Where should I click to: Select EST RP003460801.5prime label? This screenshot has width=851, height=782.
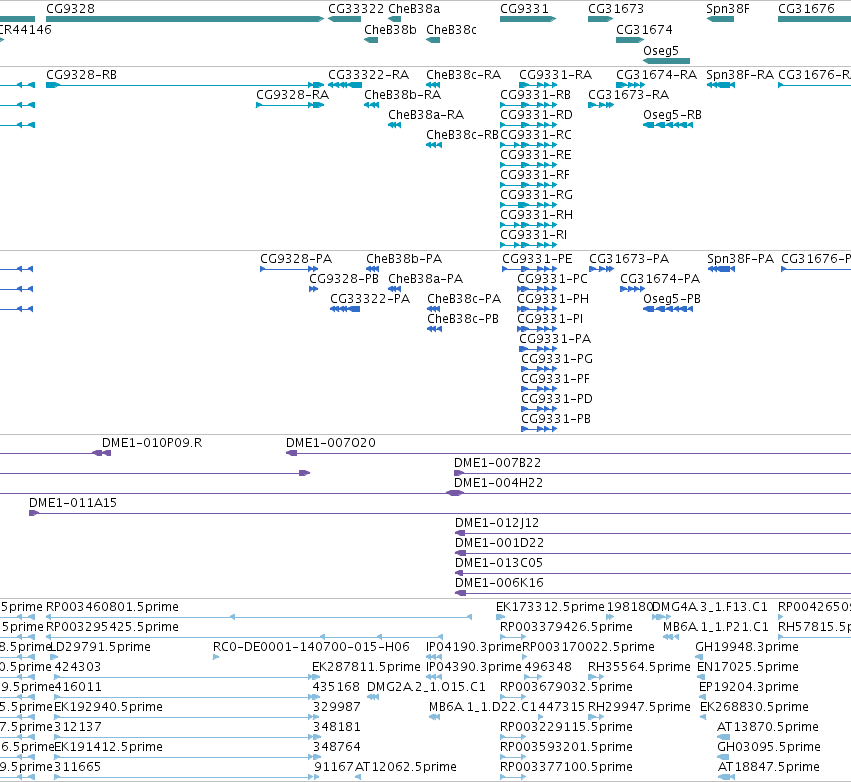click(112, 607)
